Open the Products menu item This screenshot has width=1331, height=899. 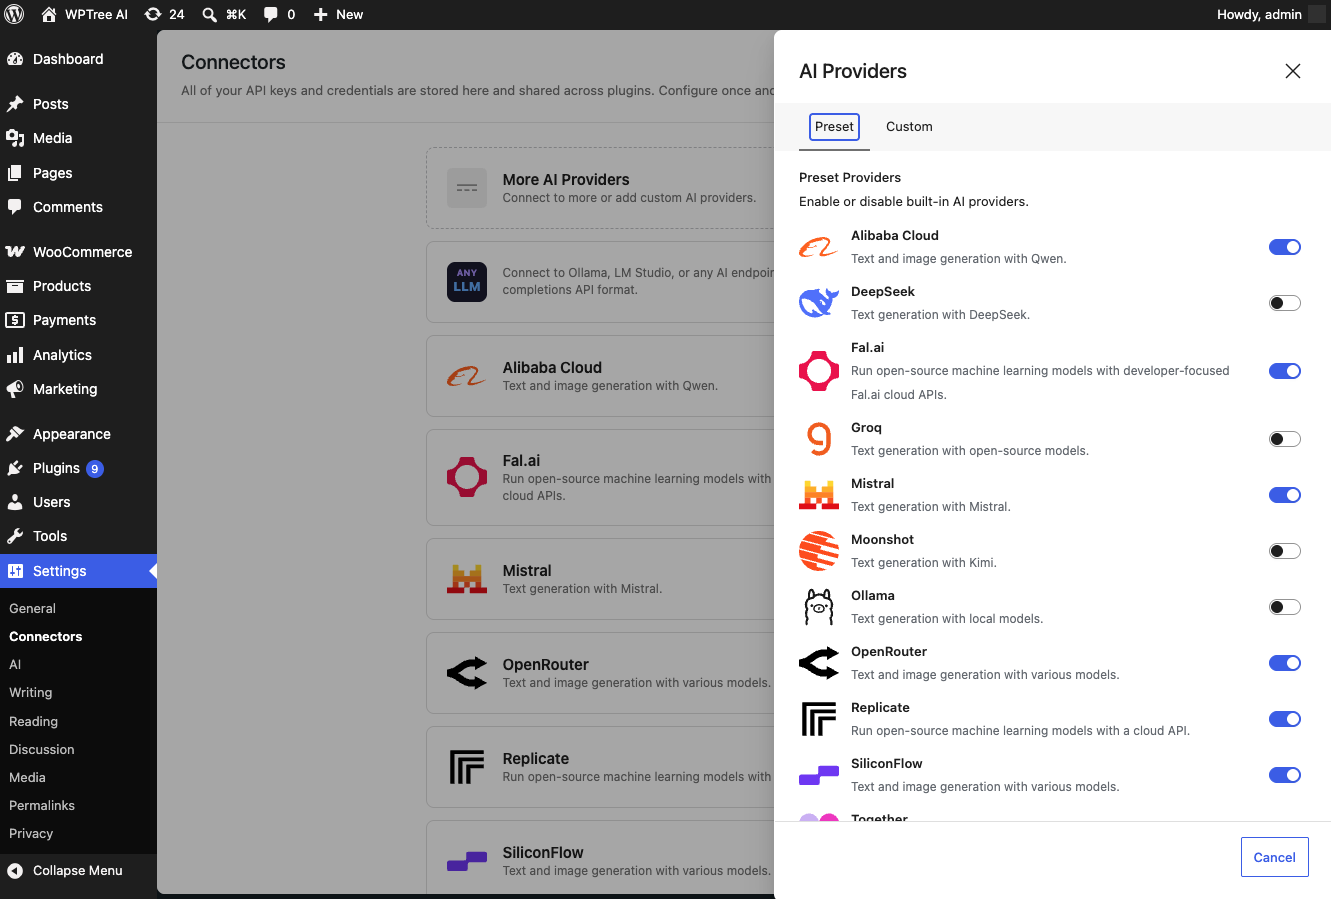tap(78, 286)
